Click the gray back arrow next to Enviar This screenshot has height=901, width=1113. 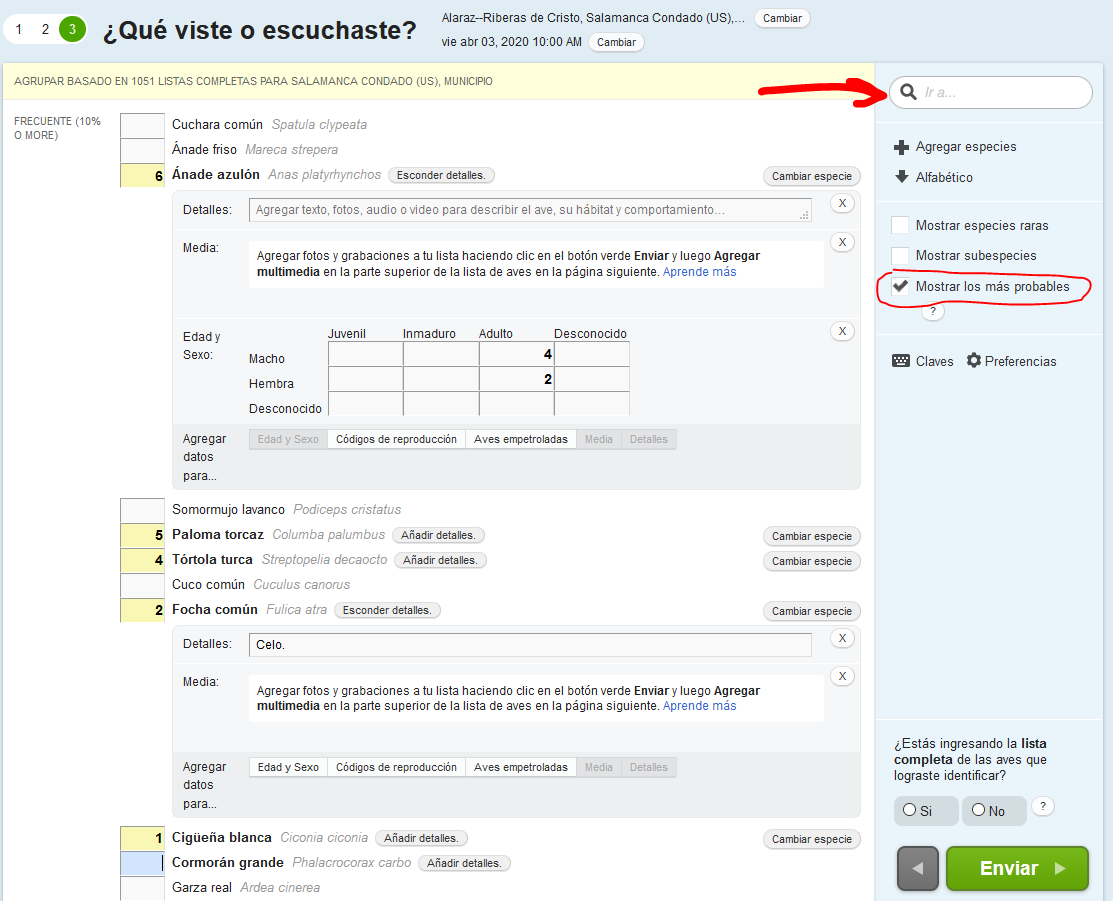(x=917, y=868)
